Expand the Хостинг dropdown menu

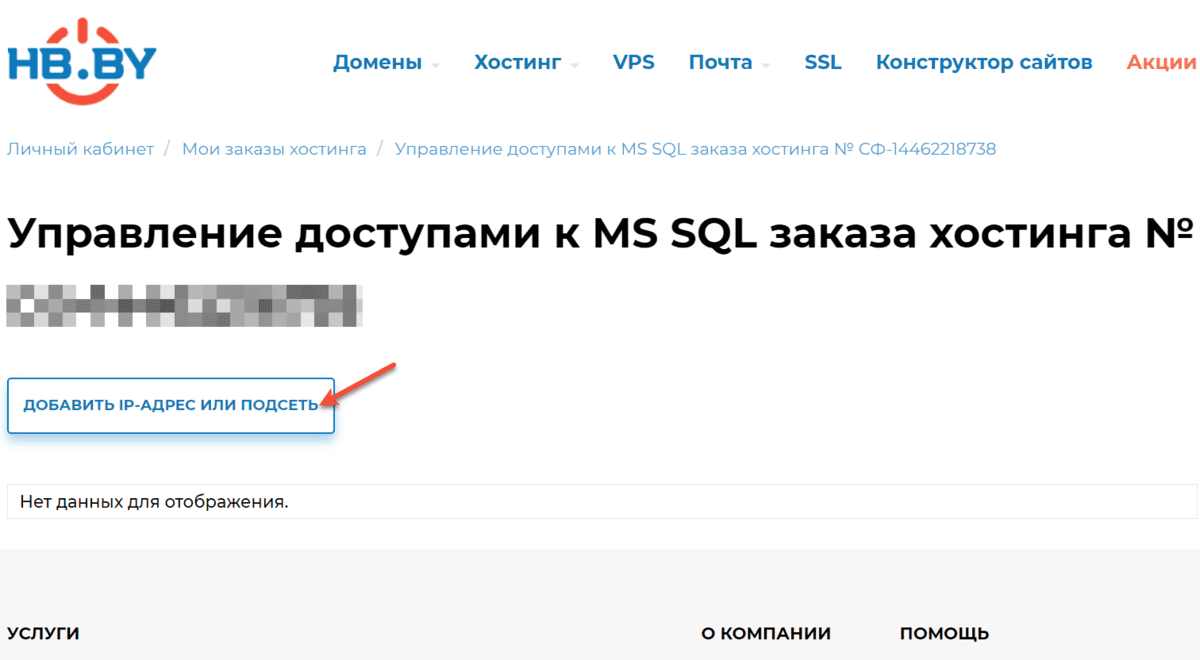click(518, 62)
